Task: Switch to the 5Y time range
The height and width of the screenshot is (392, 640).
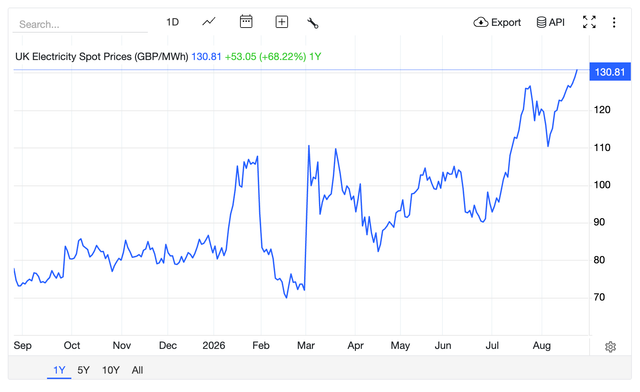Action: [x=83, y=370]
